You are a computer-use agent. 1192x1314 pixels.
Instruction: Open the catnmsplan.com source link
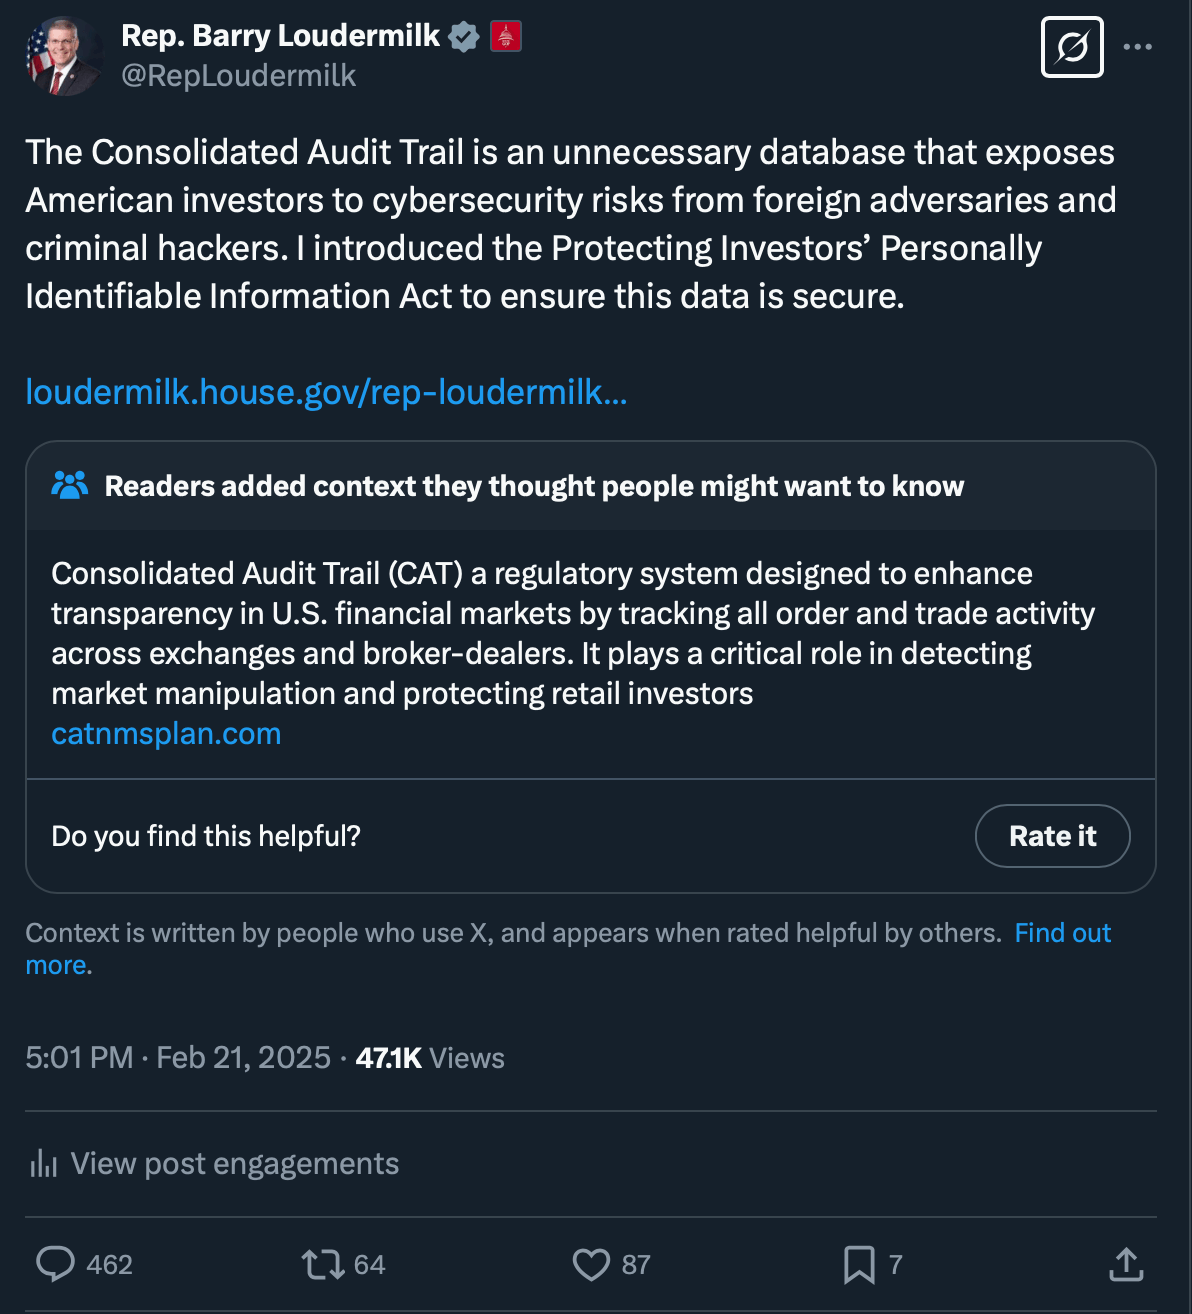click(x=166, y=734)
